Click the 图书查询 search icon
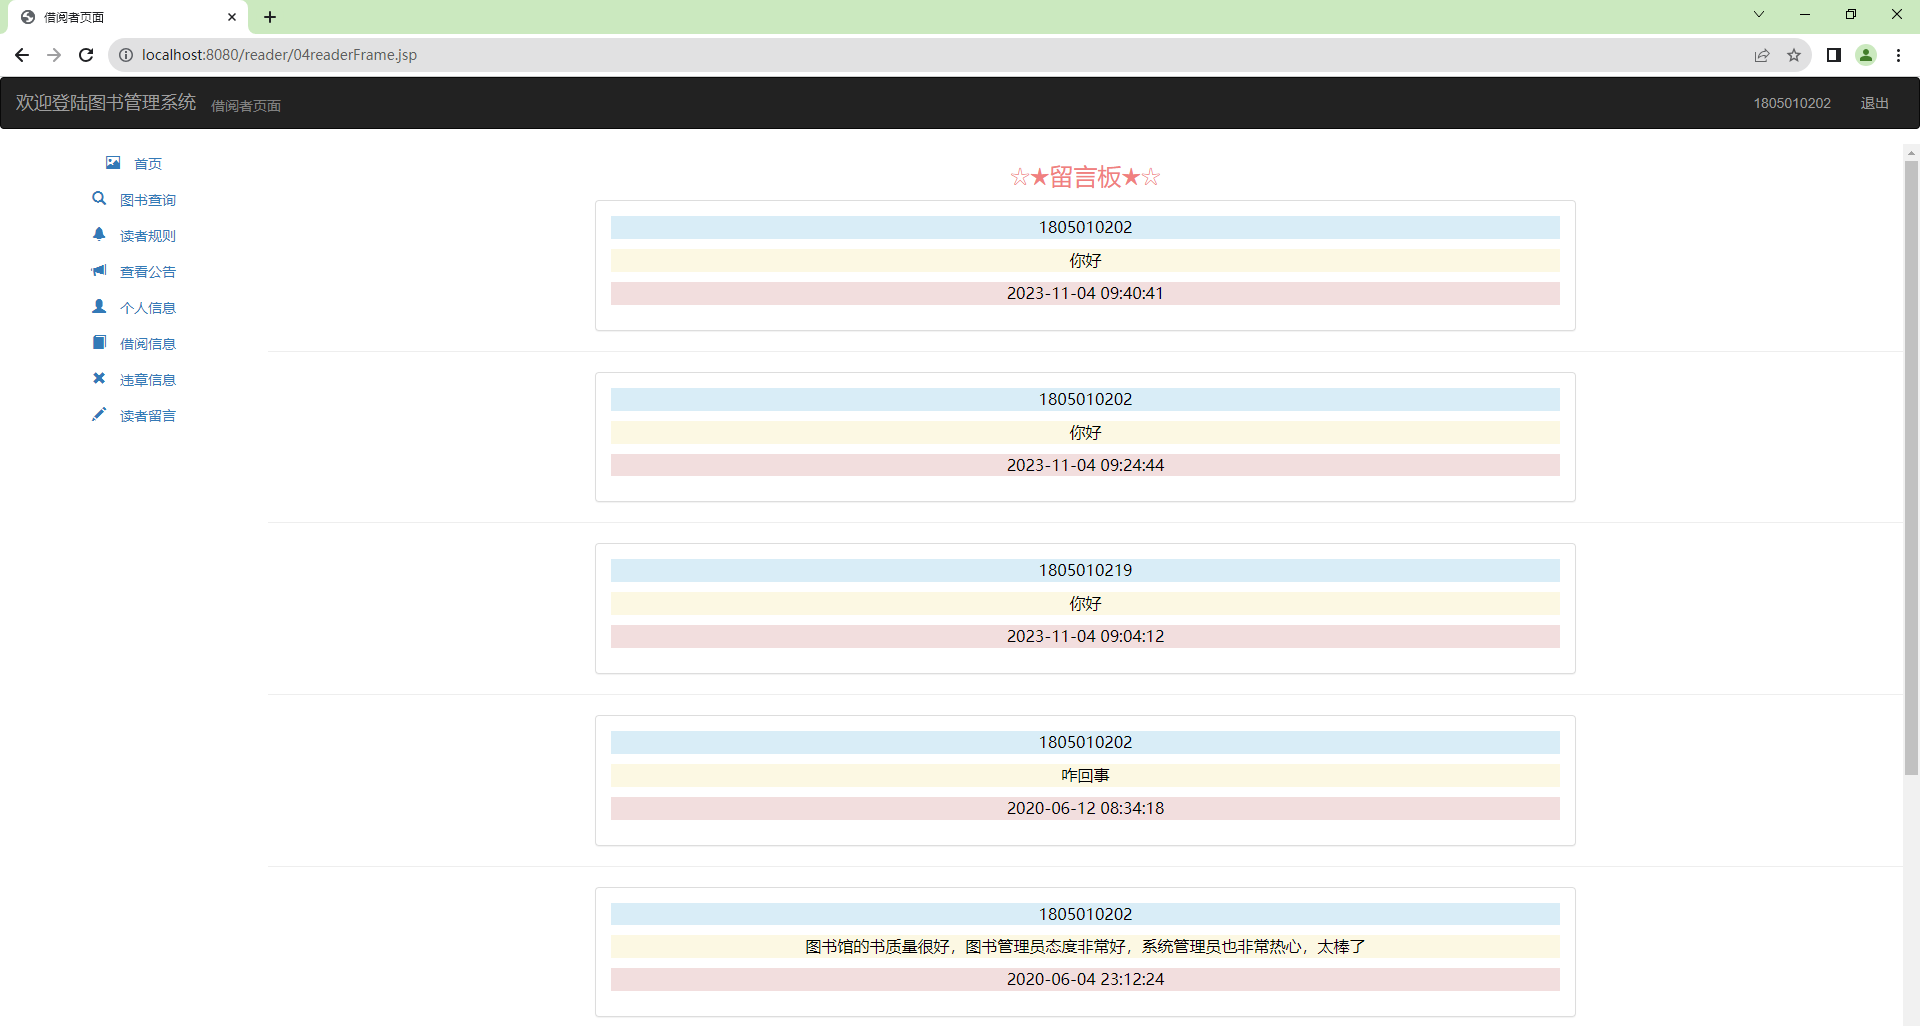This screenshot has width=1920, height=1026. [99, 198]
